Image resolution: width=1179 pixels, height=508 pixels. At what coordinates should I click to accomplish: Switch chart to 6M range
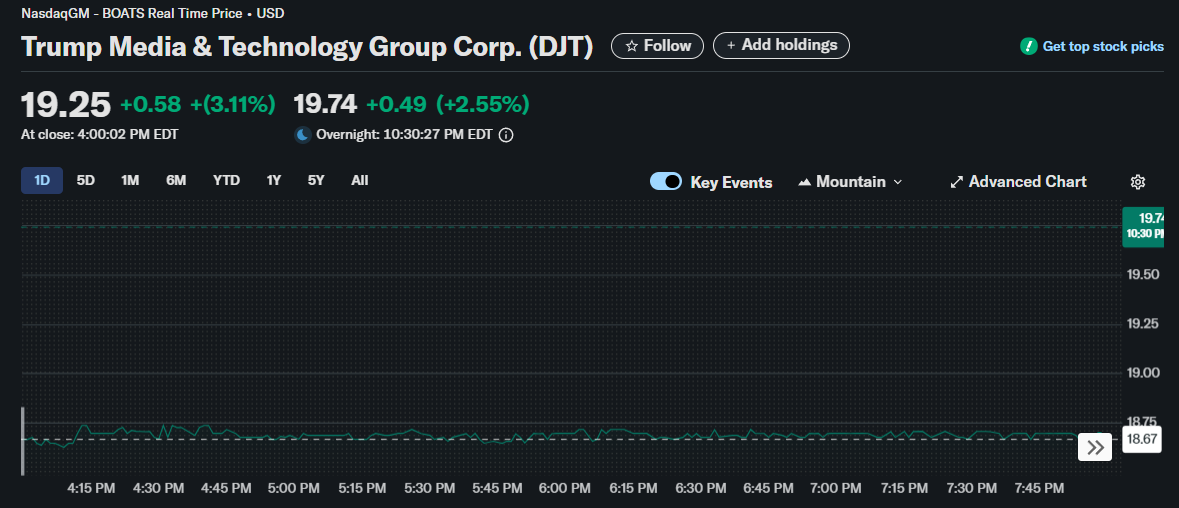176,180
